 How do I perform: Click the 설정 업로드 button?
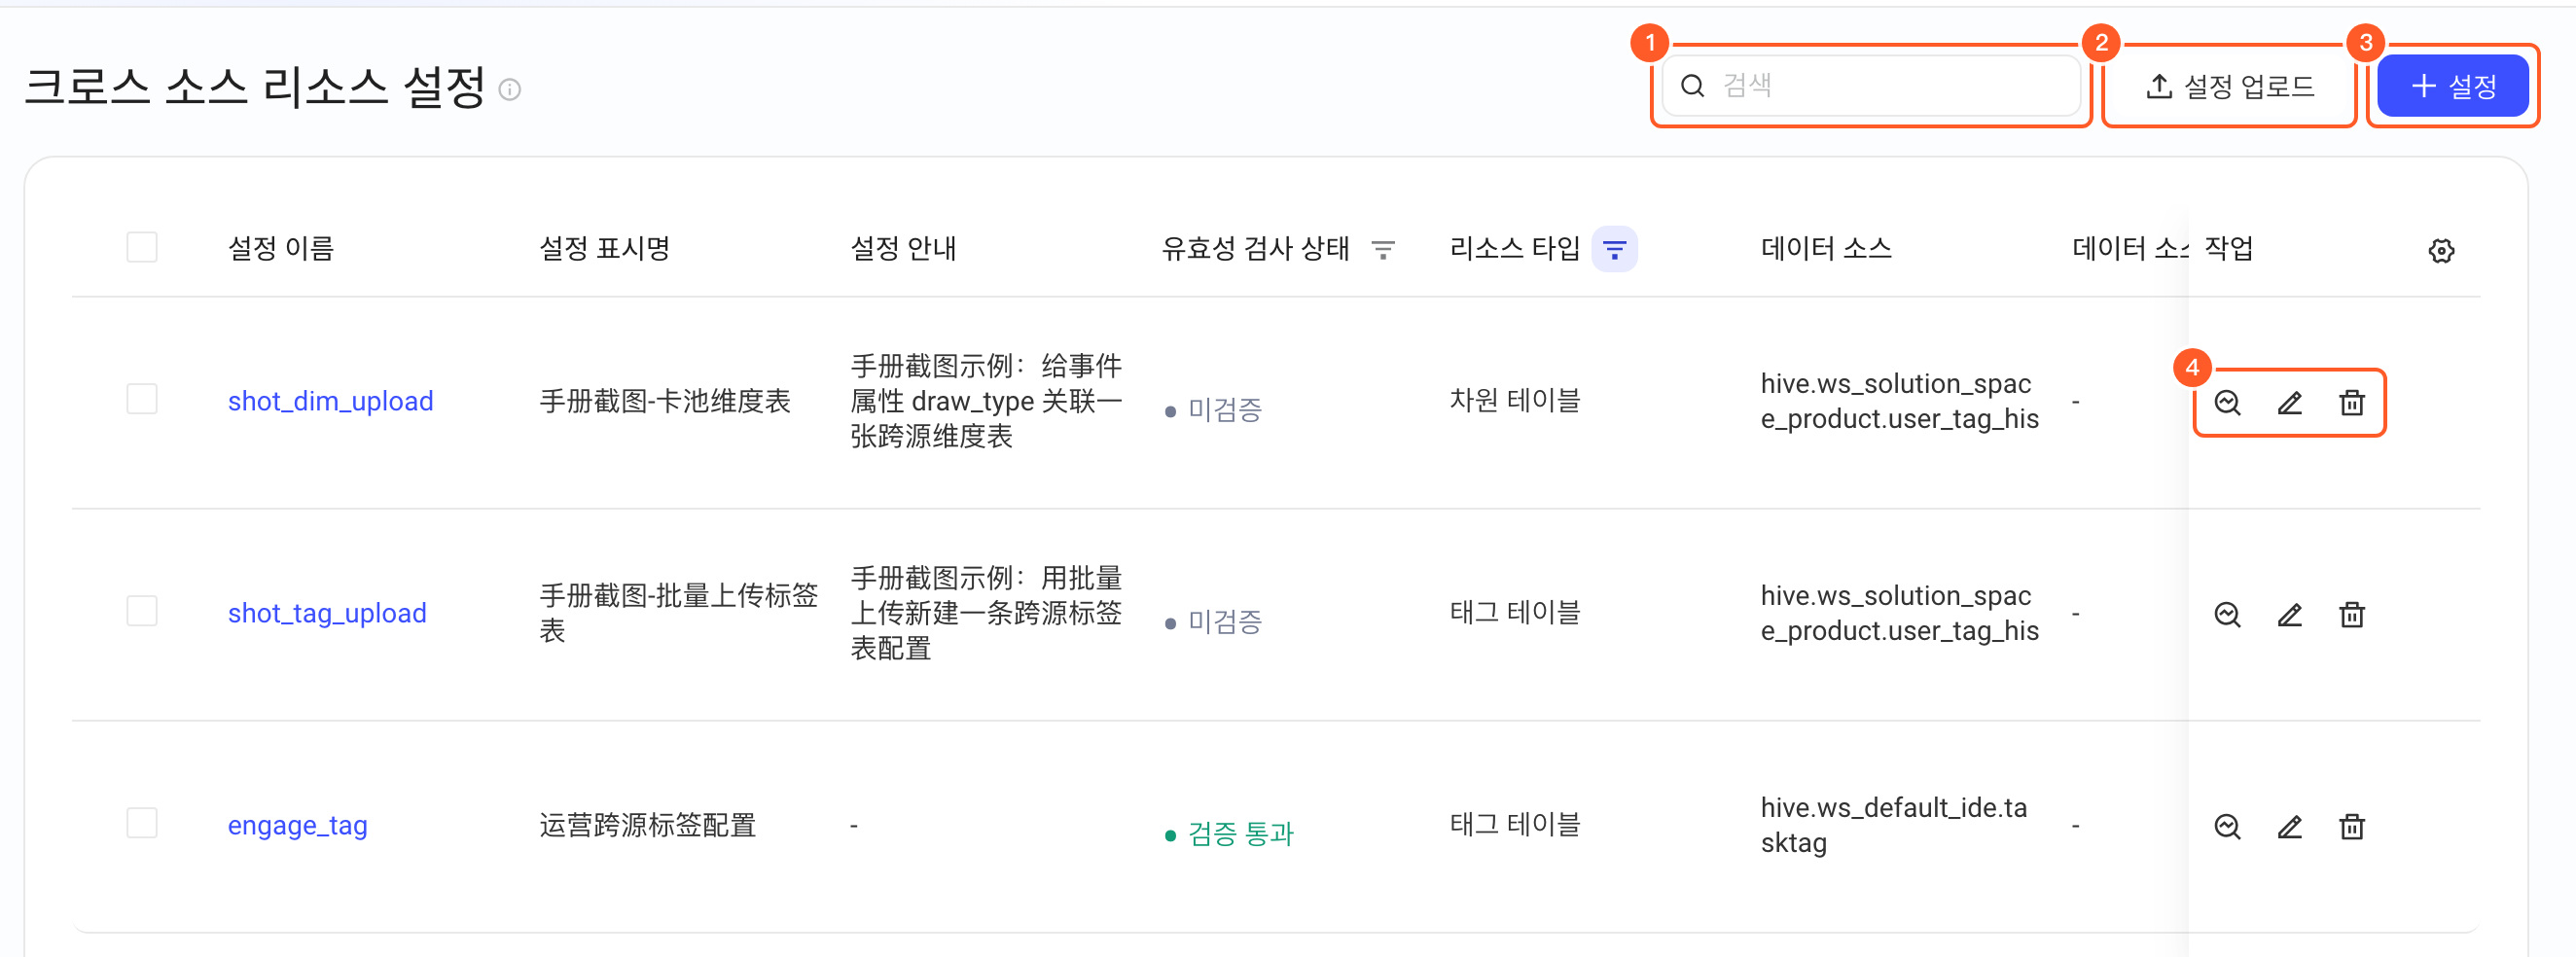(2229, 86)
